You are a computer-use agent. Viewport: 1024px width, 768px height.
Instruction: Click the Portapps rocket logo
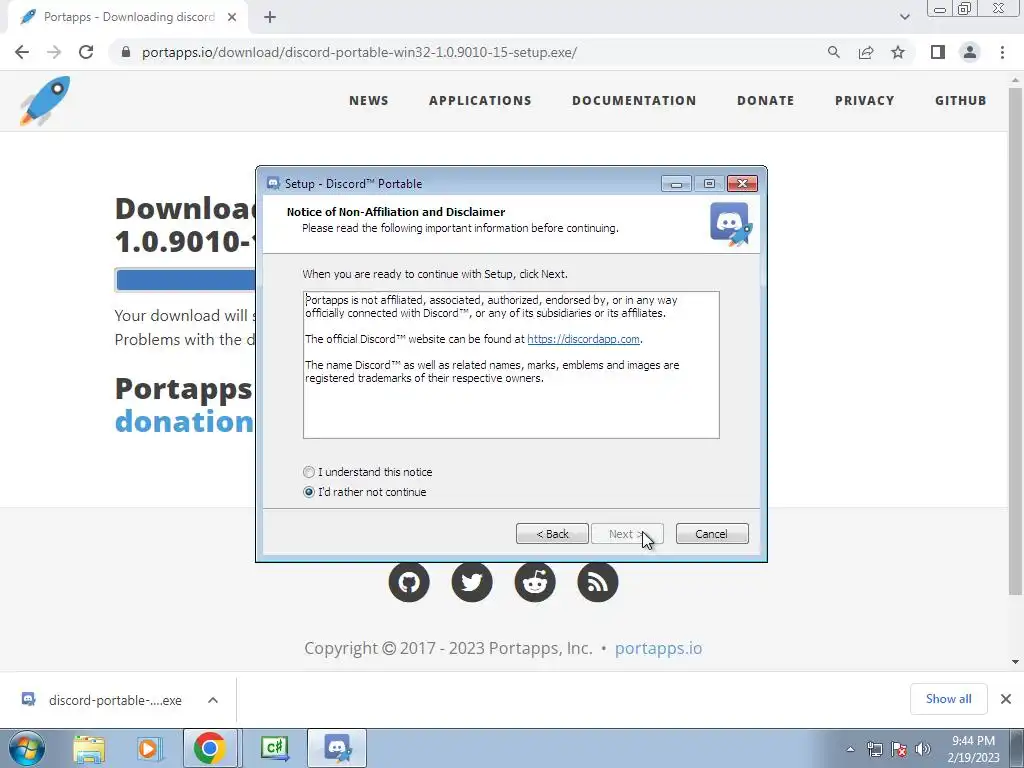(x=45, y=101)
